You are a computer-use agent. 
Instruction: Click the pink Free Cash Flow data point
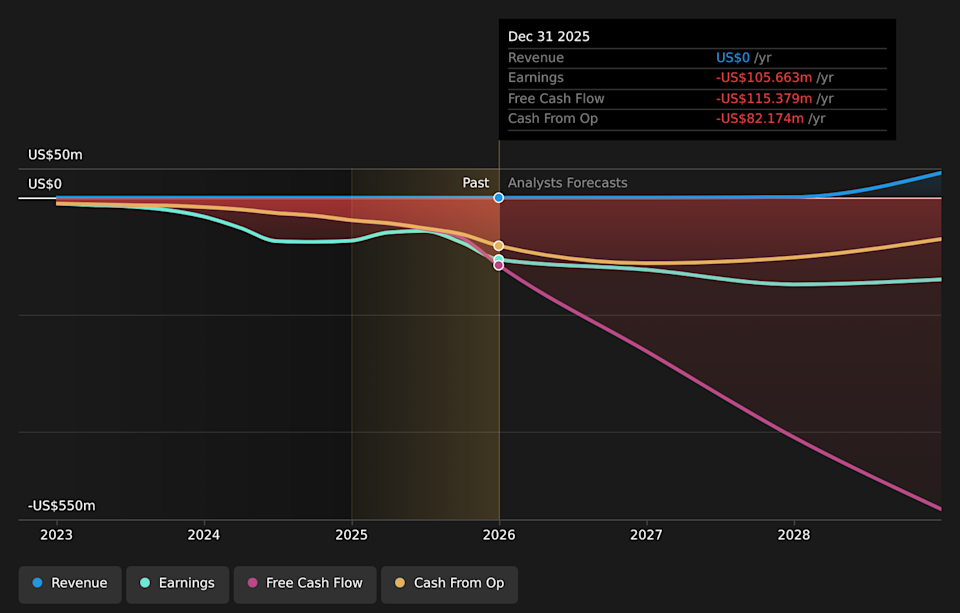(x=499, y=265)
